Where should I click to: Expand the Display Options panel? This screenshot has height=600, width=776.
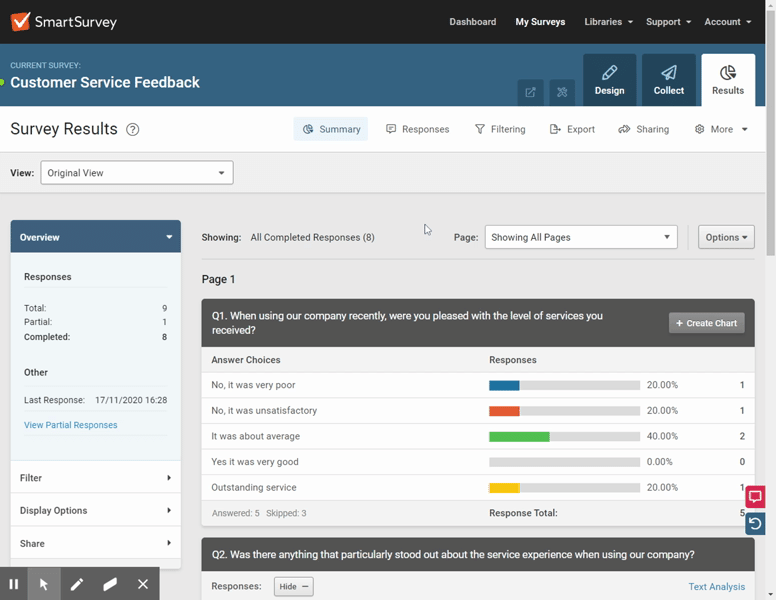point(96,510)
